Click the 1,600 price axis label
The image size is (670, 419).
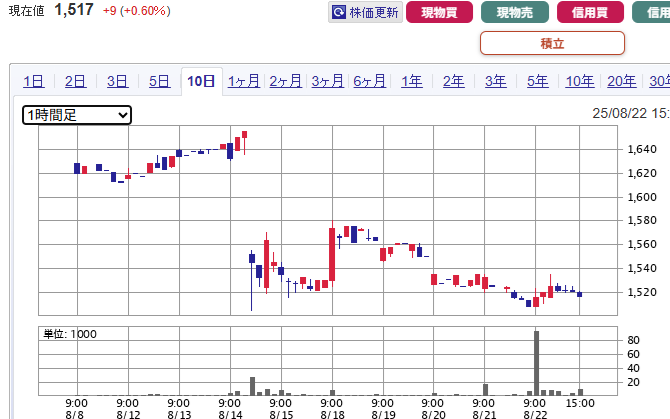pyautogui.click(x=642, y=197)
